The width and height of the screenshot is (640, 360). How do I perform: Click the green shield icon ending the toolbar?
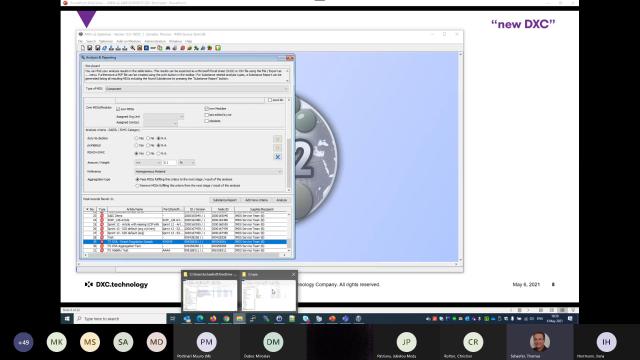coord(218,48)
